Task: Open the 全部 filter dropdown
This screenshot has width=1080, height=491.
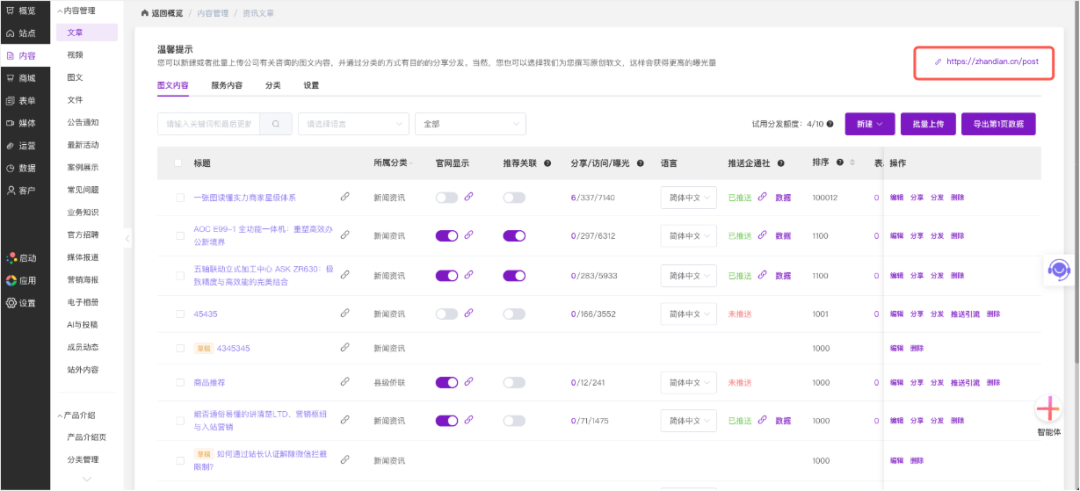Action: coord(470,124)
